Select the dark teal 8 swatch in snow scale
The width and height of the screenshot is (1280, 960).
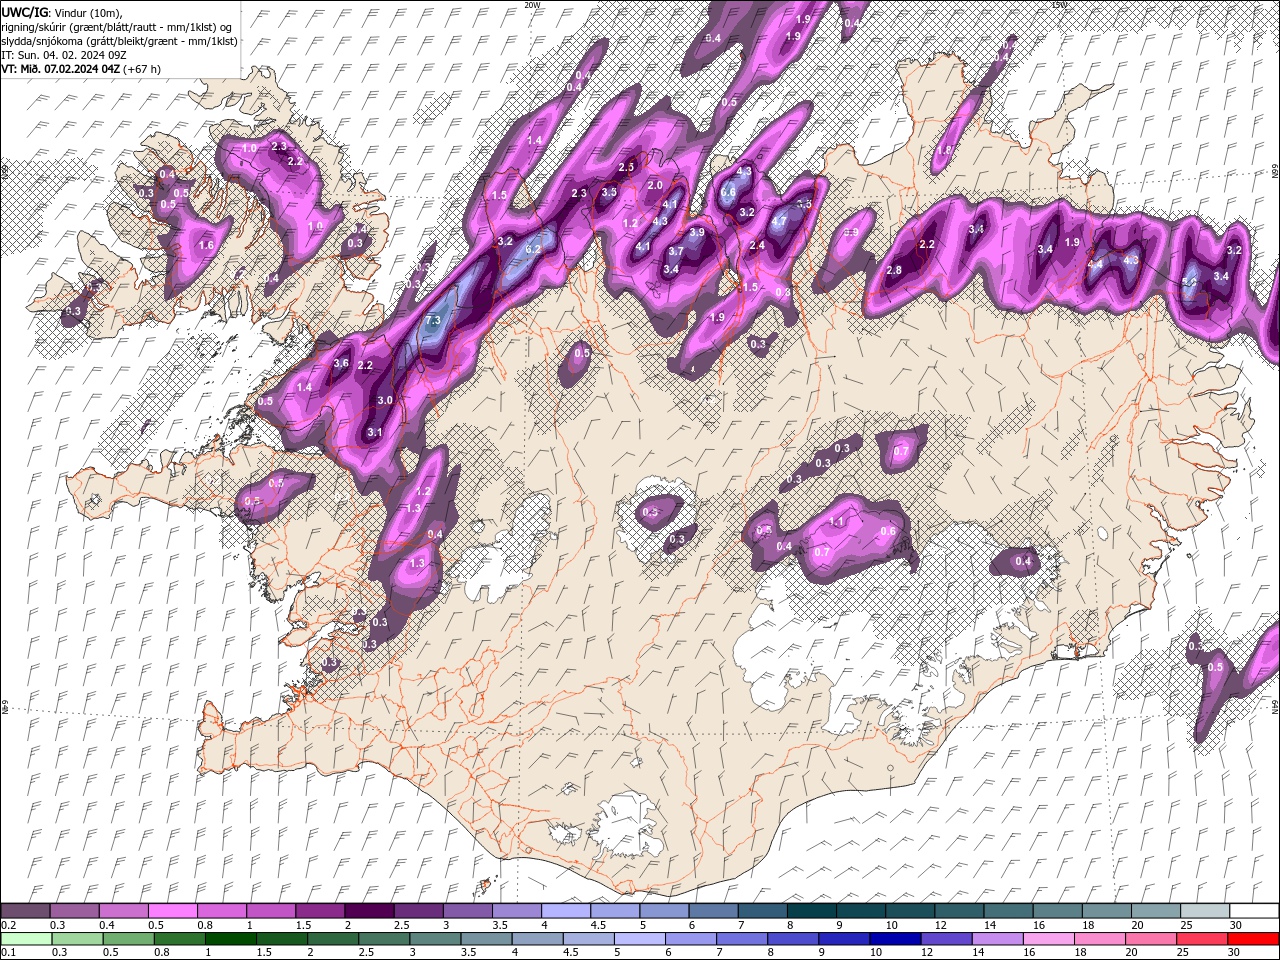[810, 911]
